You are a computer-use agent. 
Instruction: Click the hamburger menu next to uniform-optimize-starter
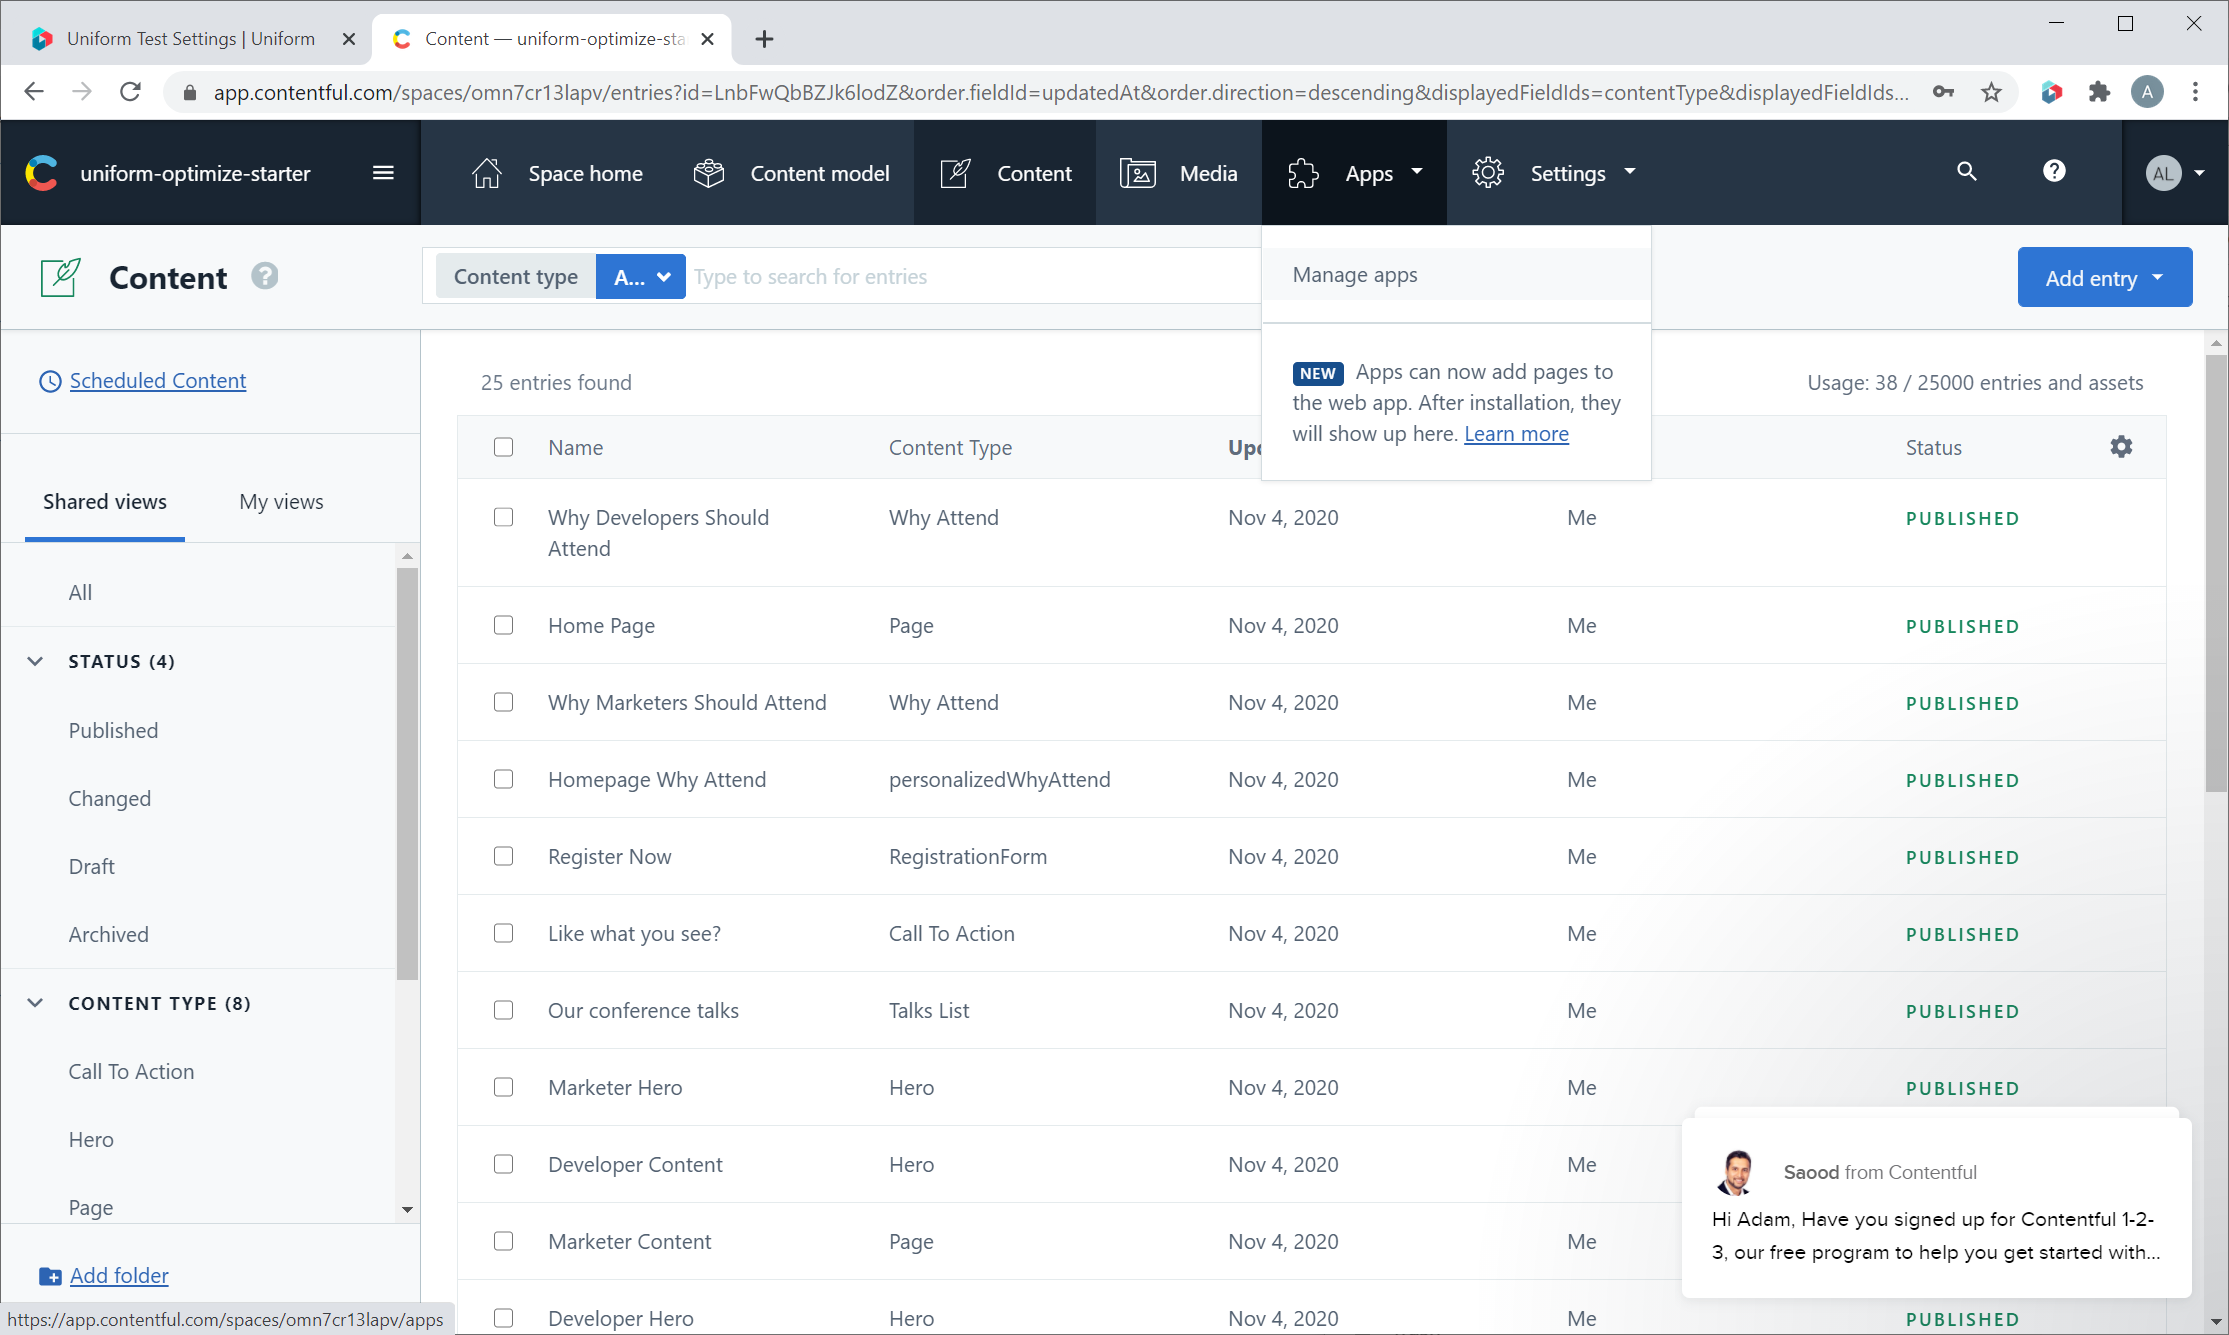coord(383,173)
